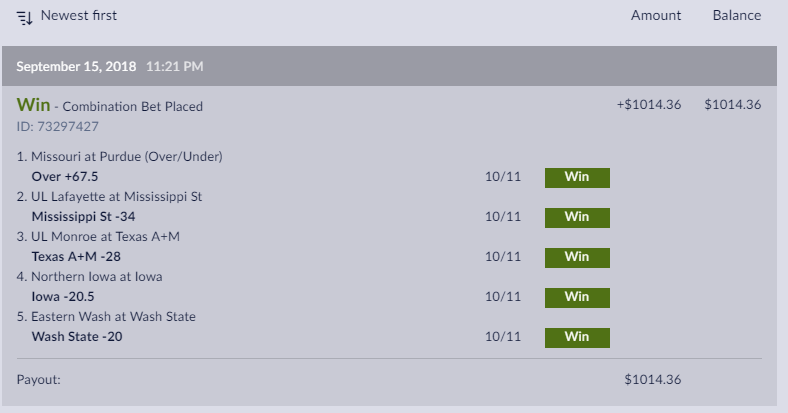This screenshot has width=788, height=413.
Task: Click the Amount column header
Action: tap(656, 15)
